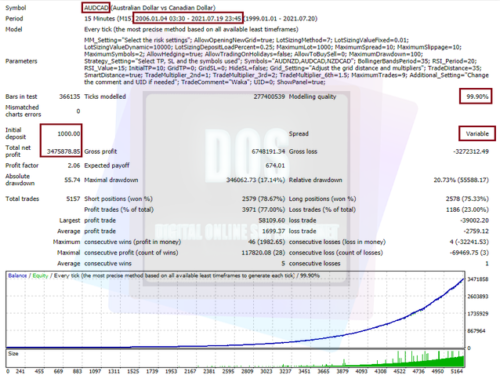Click maximal drawdown value 346062.73 (17.14%)

point(256,180)
